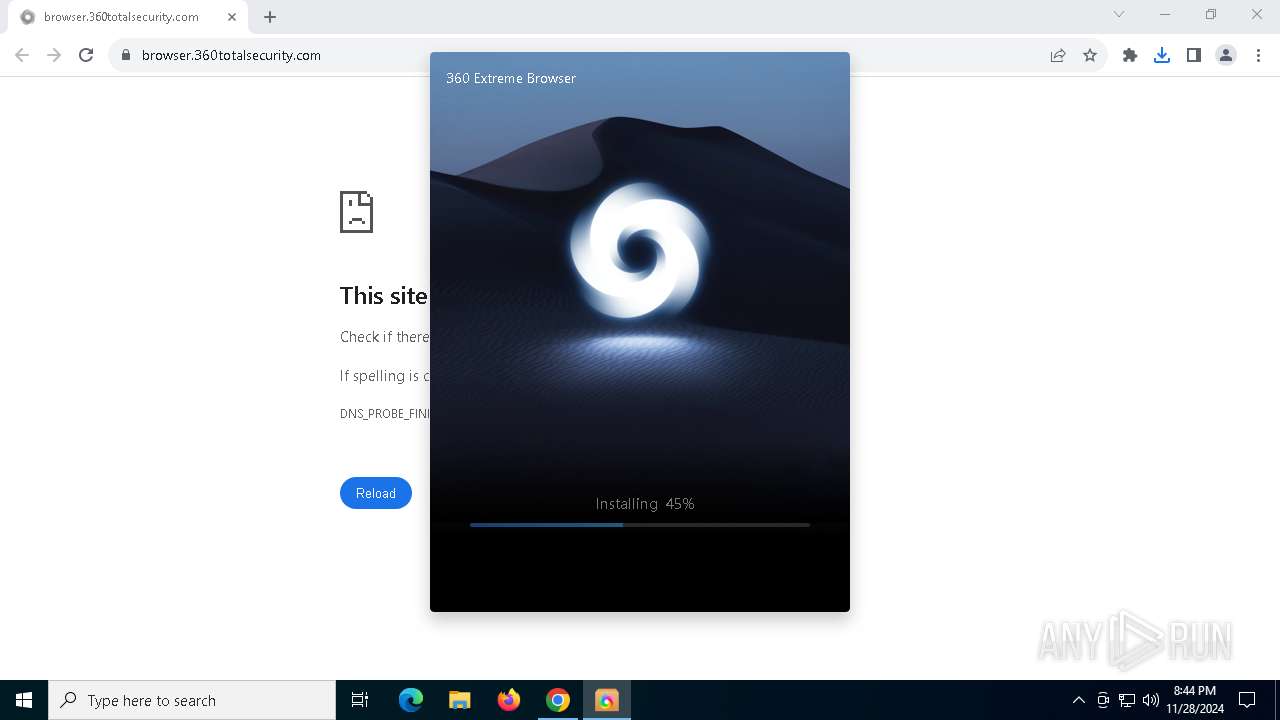Select the 360 installer taskbar icon
The width and height of the screenshot is (1280, 720).
(607, 700)
